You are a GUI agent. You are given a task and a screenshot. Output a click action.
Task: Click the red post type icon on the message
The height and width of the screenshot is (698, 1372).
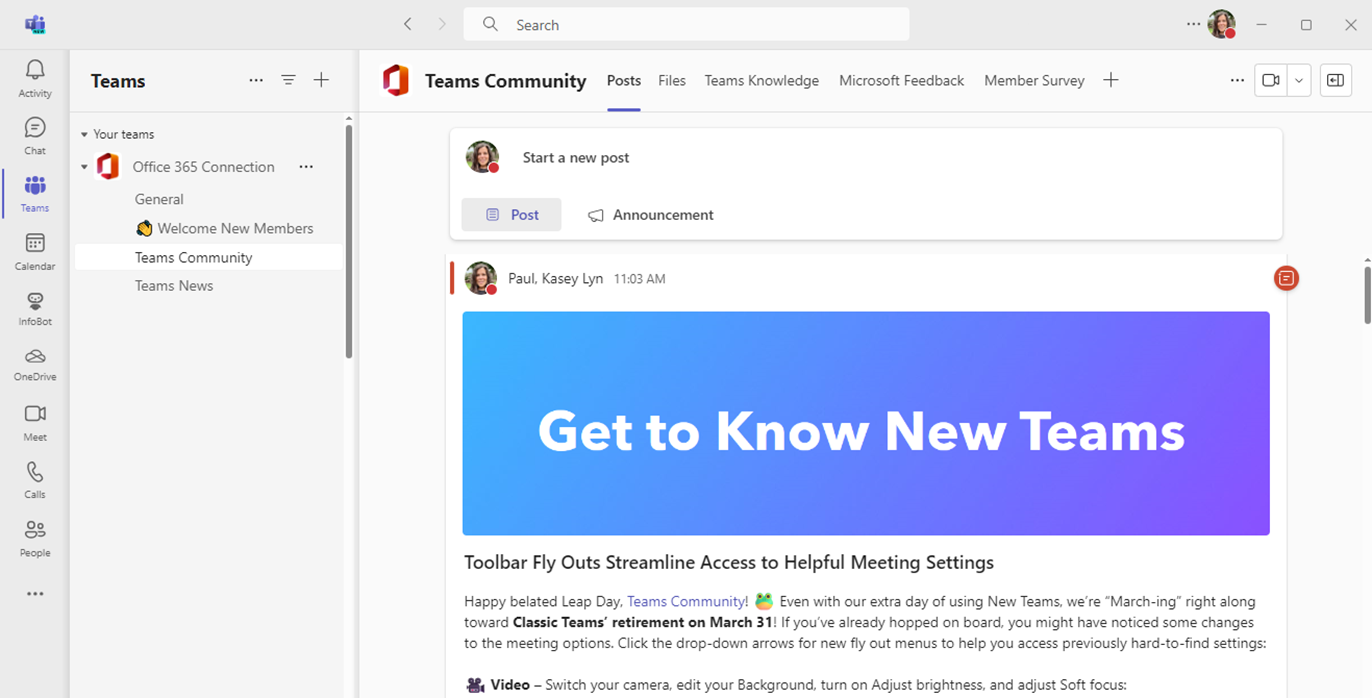[x=1286, y=278]
